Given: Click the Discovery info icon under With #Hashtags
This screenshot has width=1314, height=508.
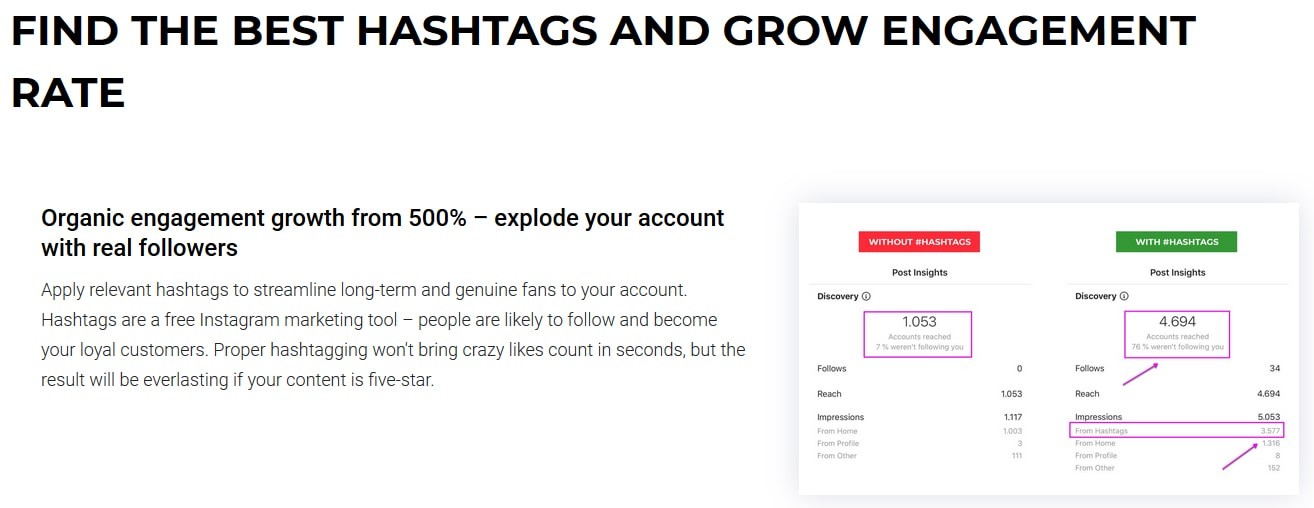Looking at the screenshot, I should pos(1124,296).
